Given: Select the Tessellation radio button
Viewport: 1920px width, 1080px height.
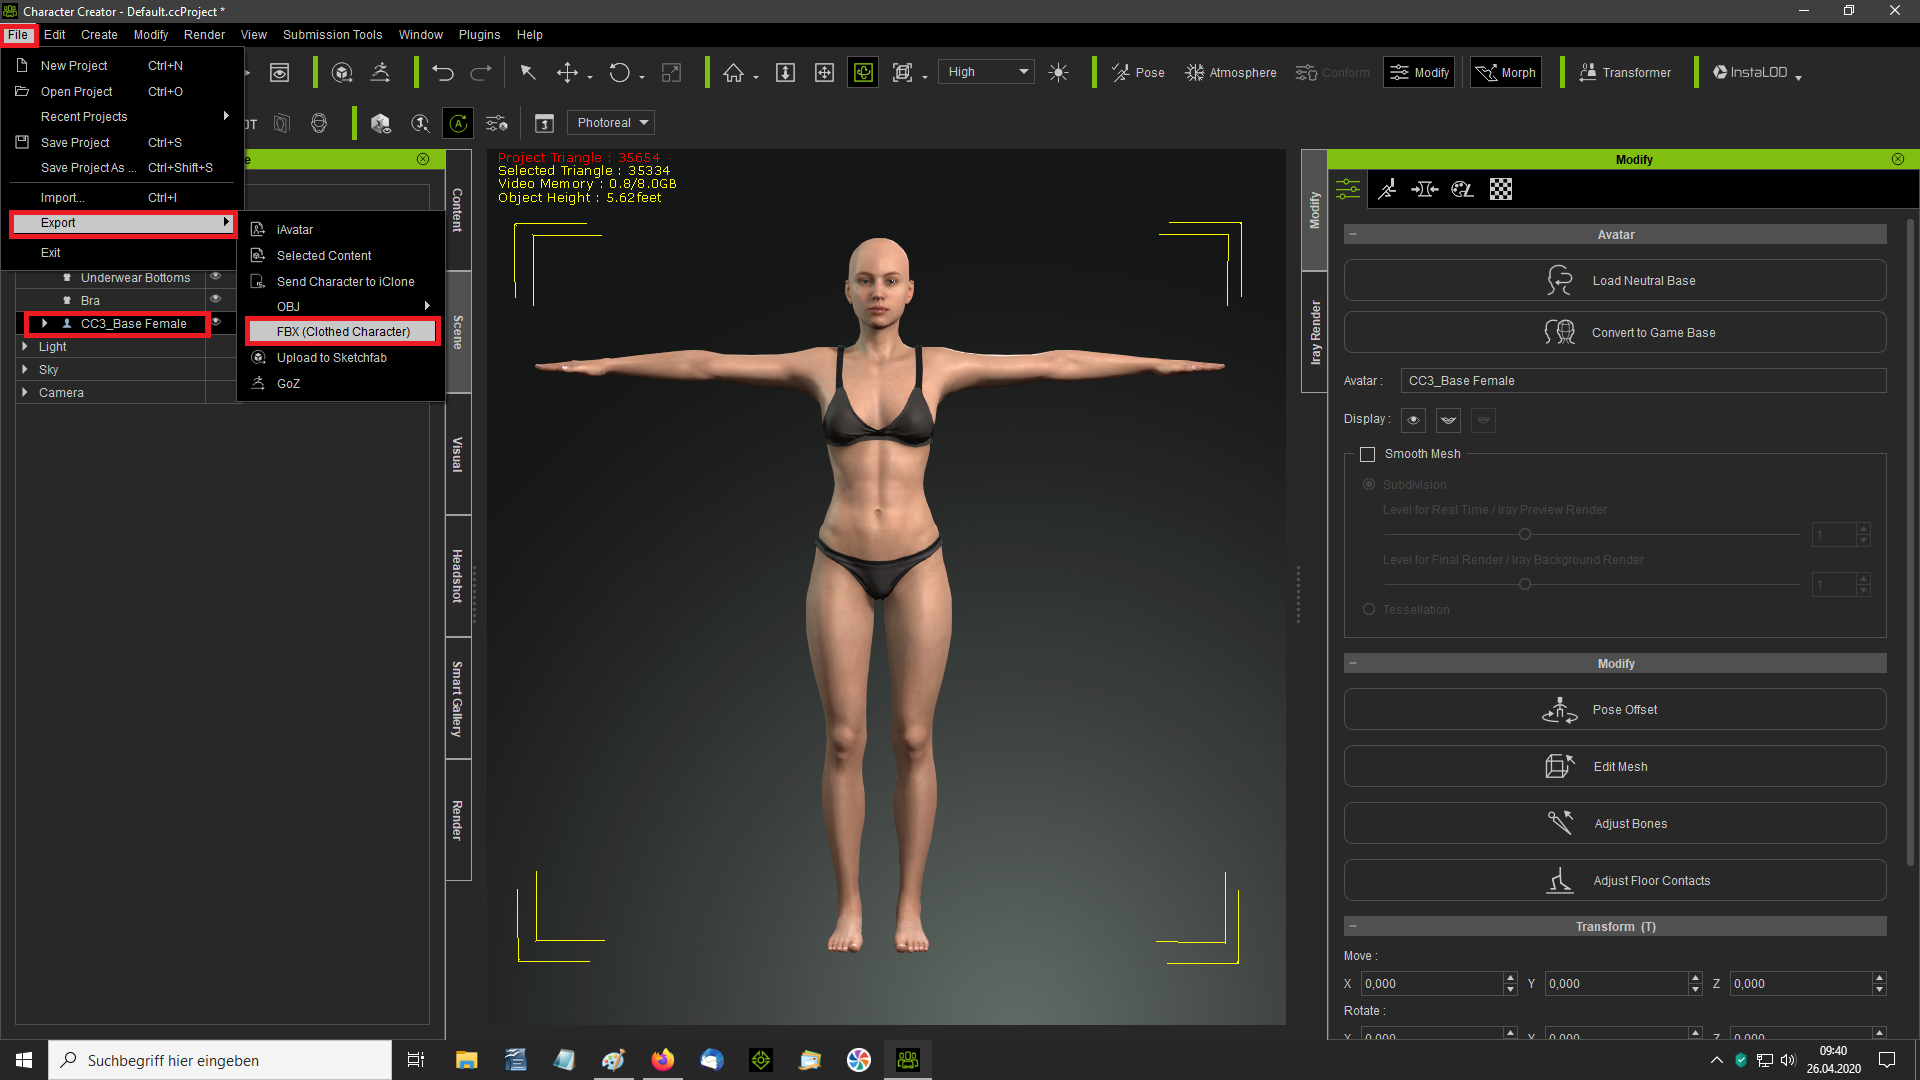Looking at the screenshot, I should coord(1369,609).
